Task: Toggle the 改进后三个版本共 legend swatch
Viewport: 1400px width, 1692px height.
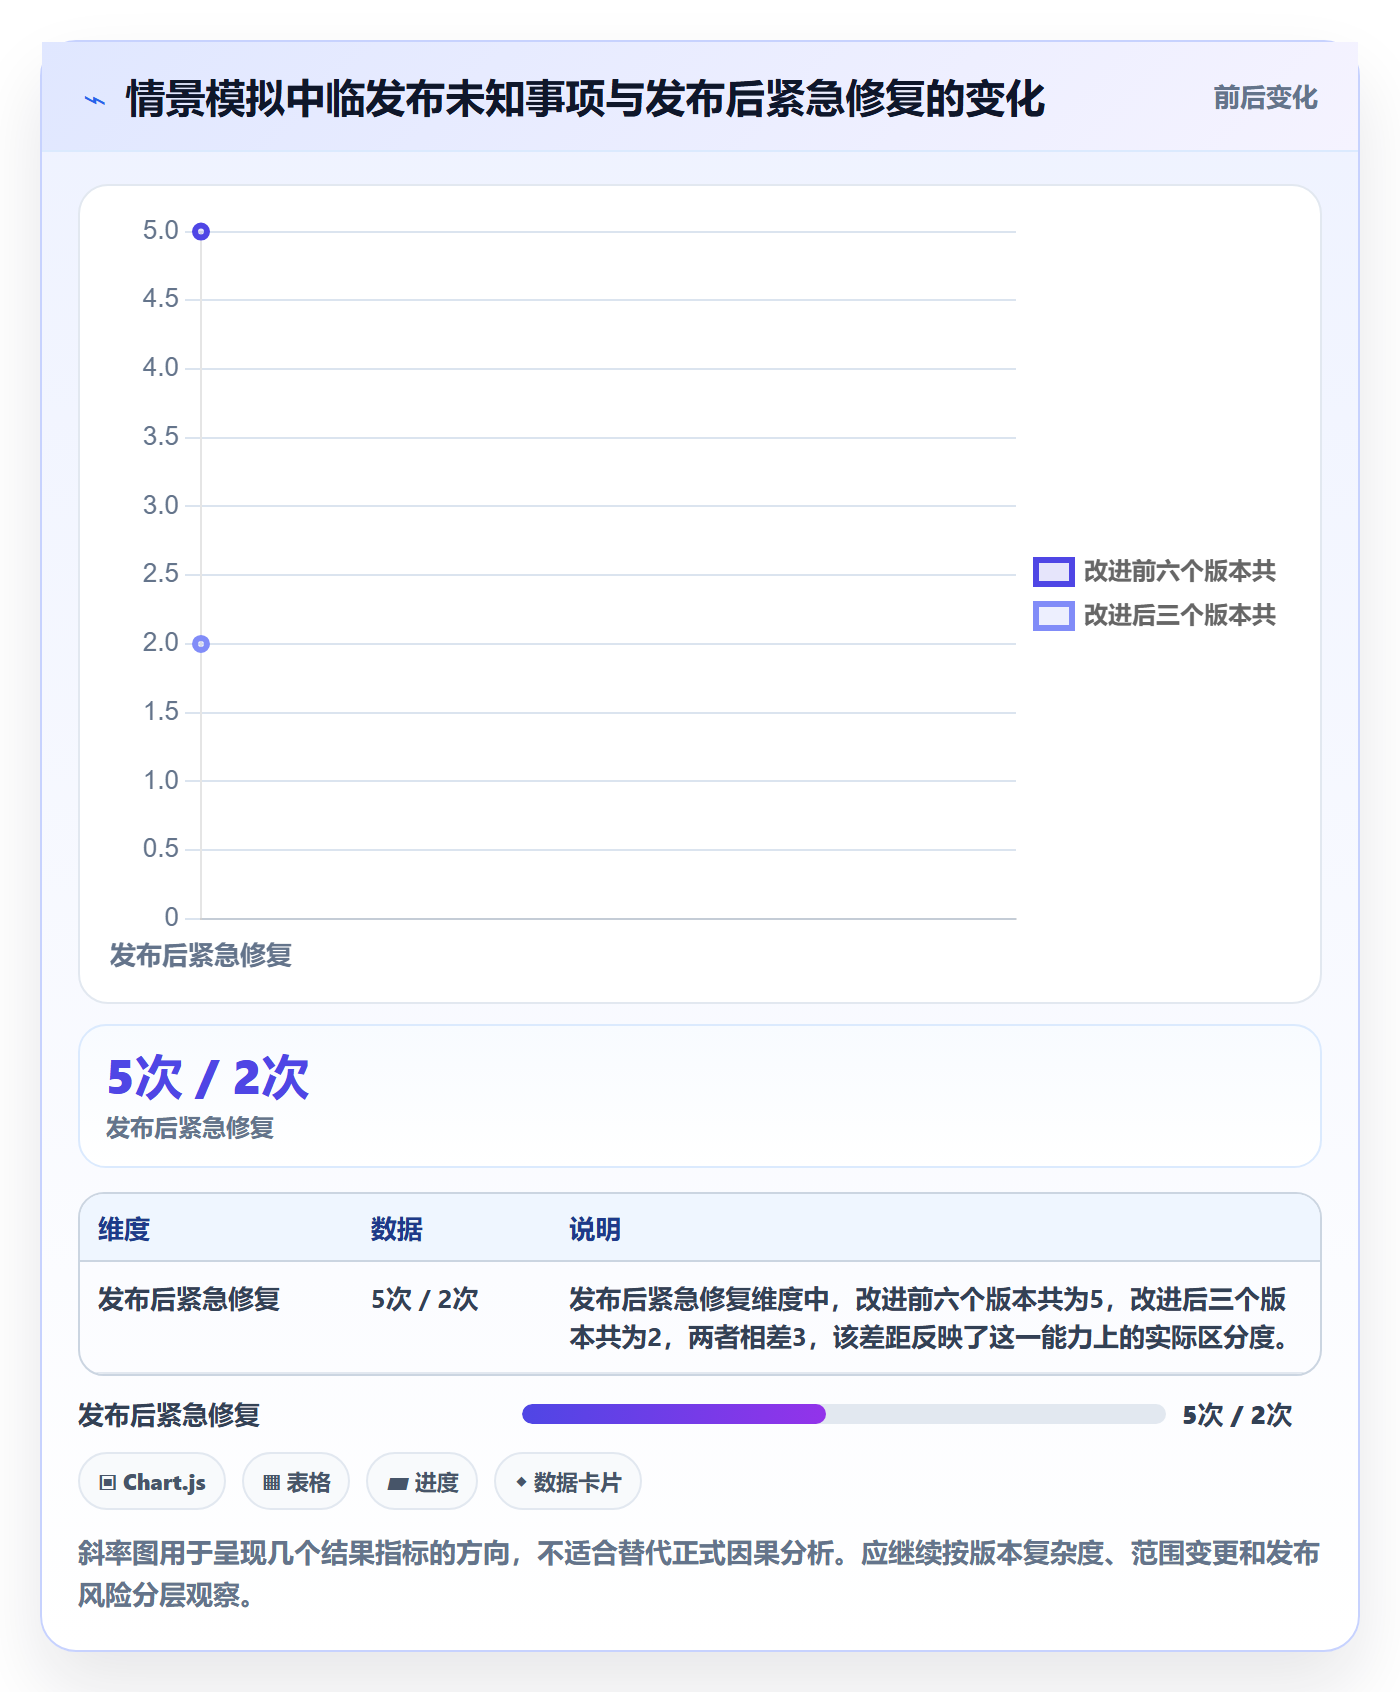Action: point(1053,616)
